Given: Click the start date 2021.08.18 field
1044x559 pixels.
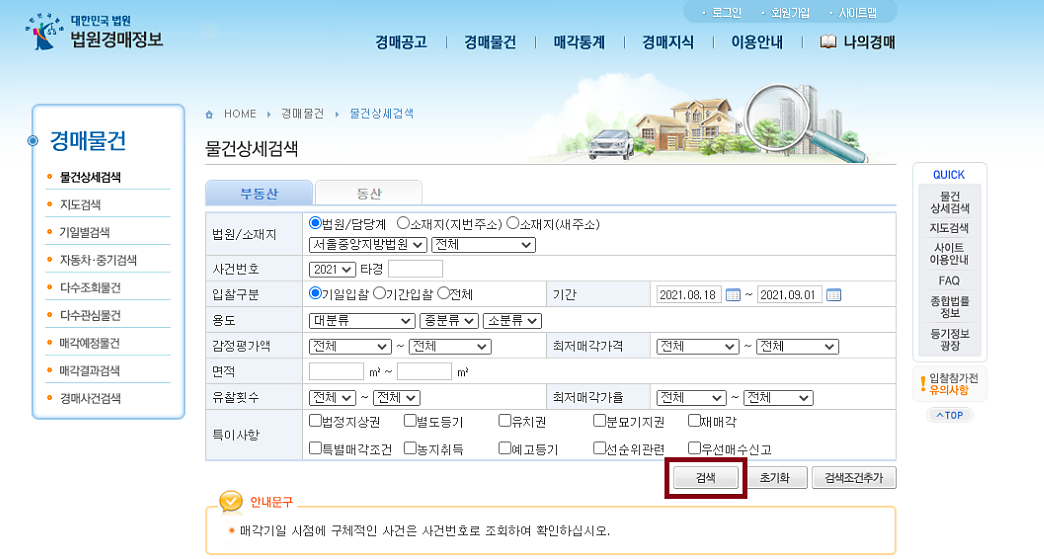Looking at the screenshot, I should (688, 294).
